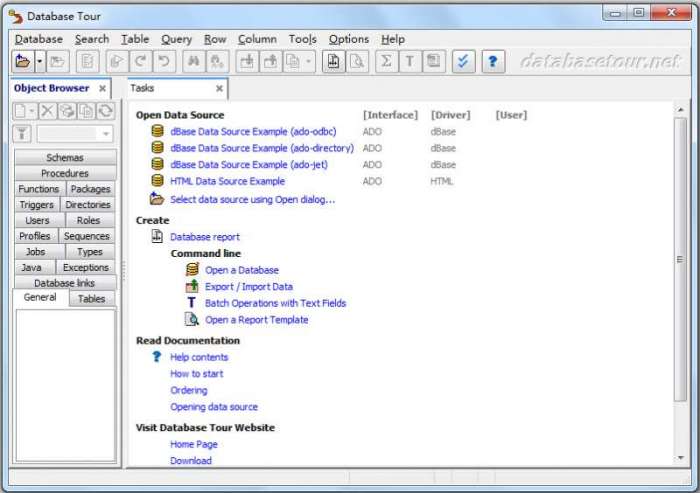
Task: Open the Query menu
Action: (x=176, y=39)
